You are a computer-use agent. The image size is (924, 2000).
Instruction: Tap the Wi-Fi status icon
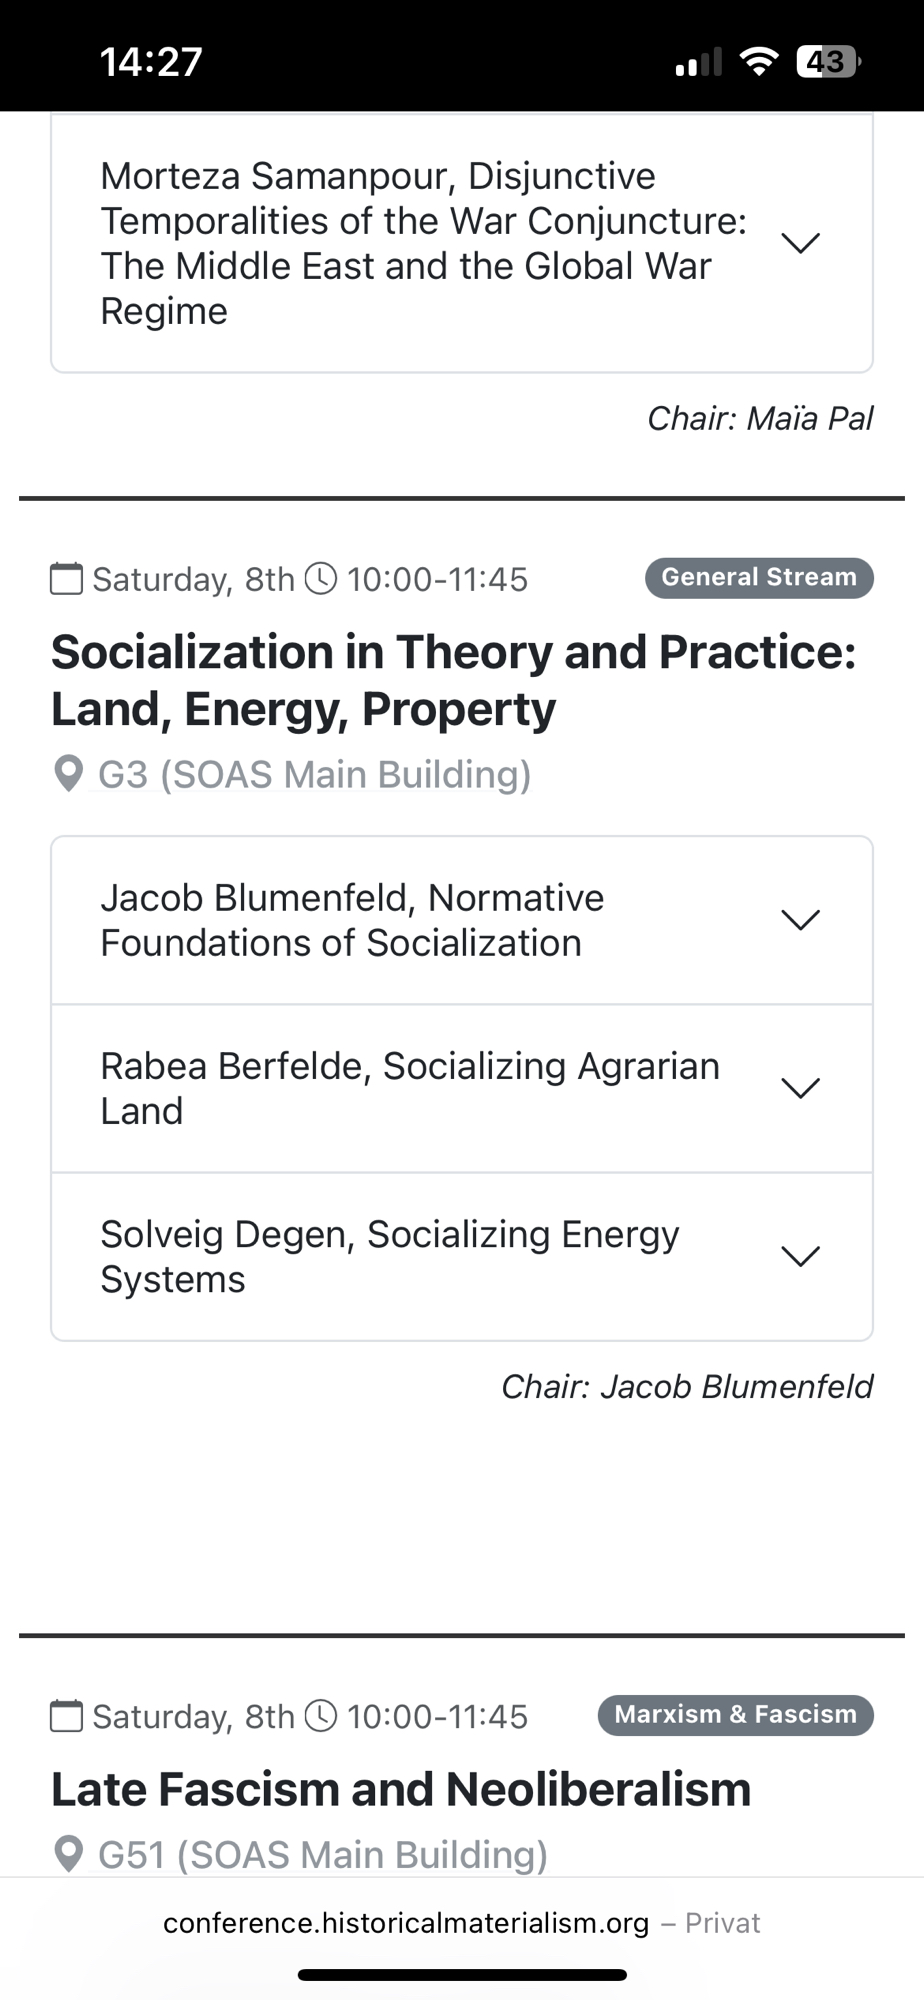coord(759,62)
